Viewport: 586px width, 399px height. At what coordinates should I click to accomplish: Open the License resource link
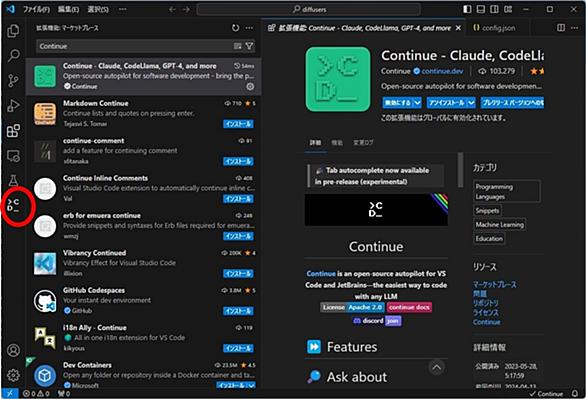[x=485, y=312]
